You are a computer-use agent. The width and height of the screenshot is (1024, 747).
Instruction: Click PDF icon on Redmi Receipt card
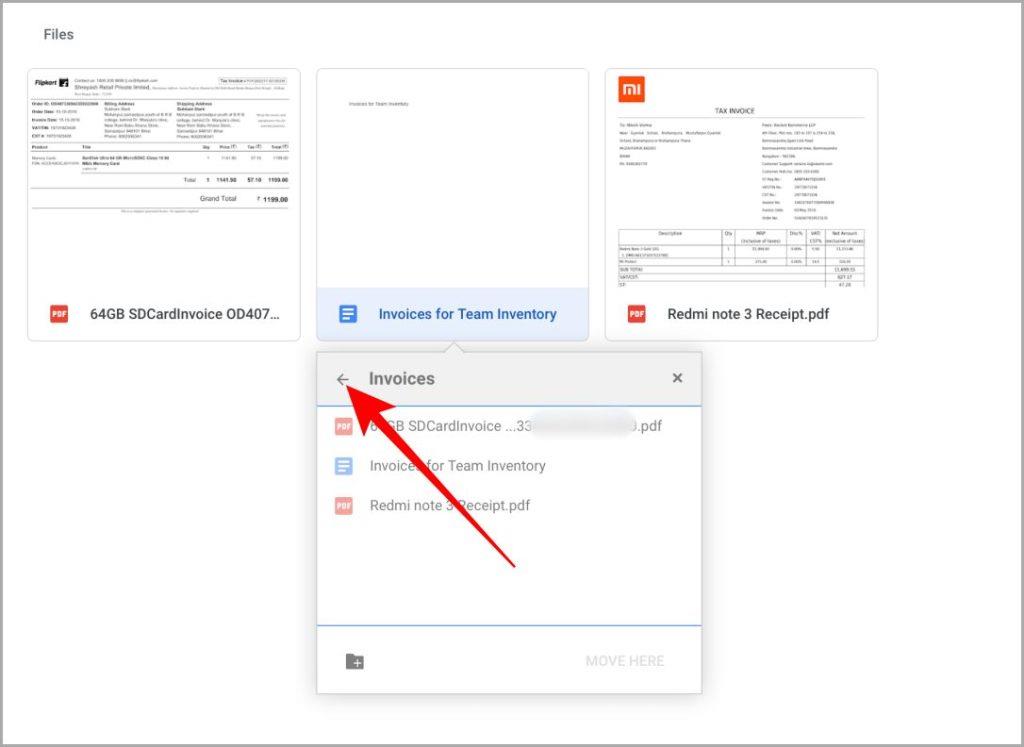(637, 314)
